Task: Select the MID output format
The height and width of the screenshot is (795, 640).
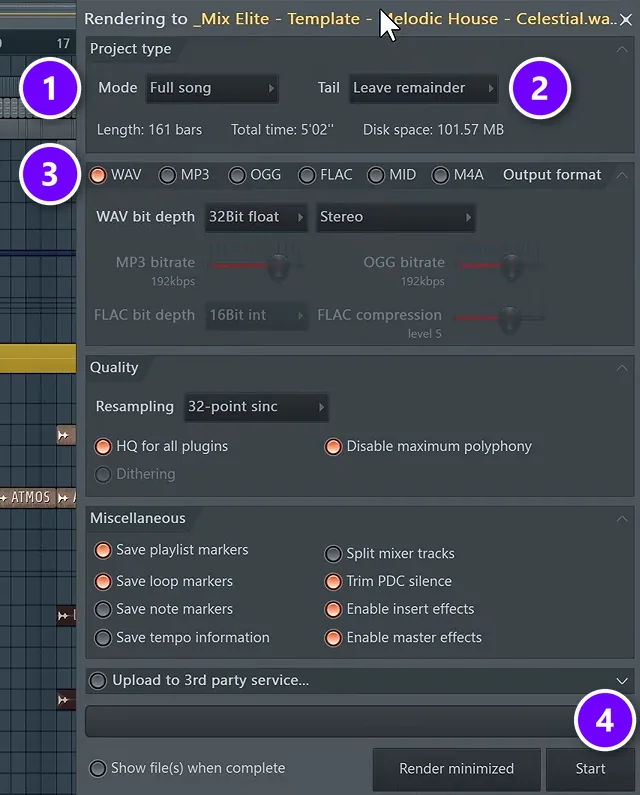Action: tap(376, 175)
